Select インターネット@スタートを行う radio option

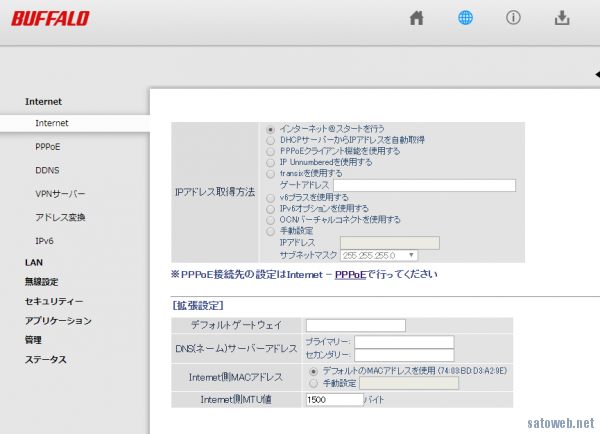click(x=270, y=130)
